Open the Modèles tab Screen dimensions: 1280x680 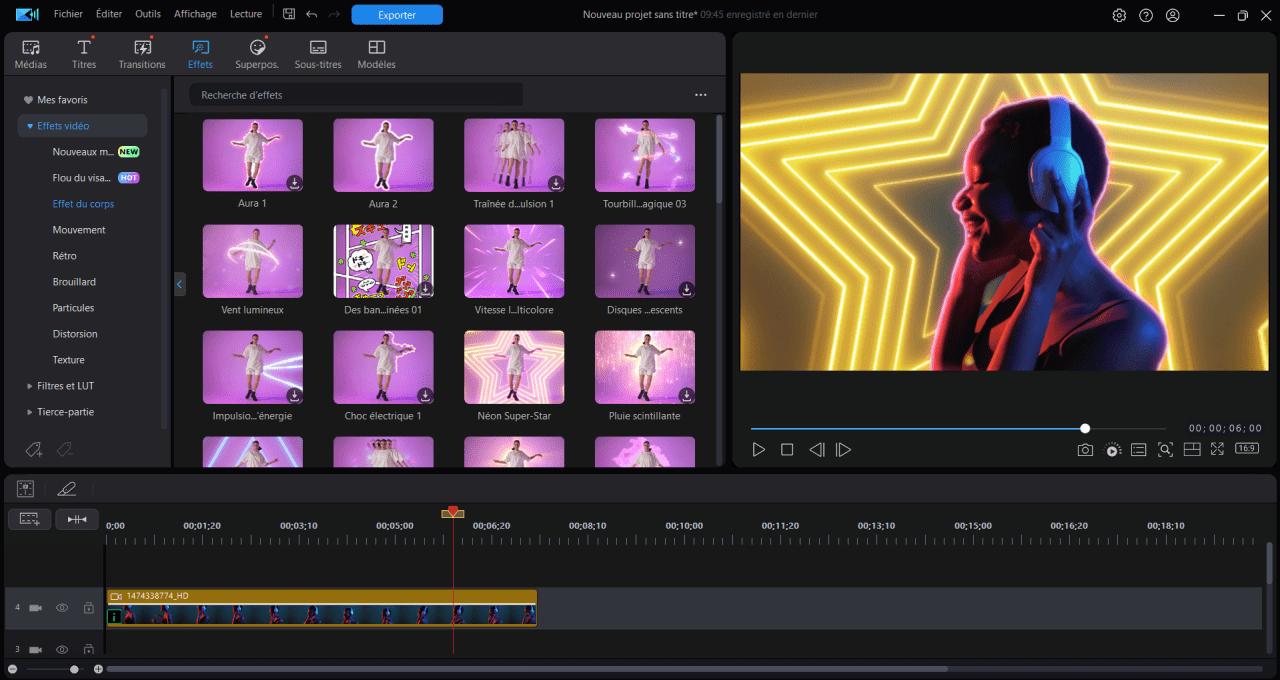coord(377,54)
